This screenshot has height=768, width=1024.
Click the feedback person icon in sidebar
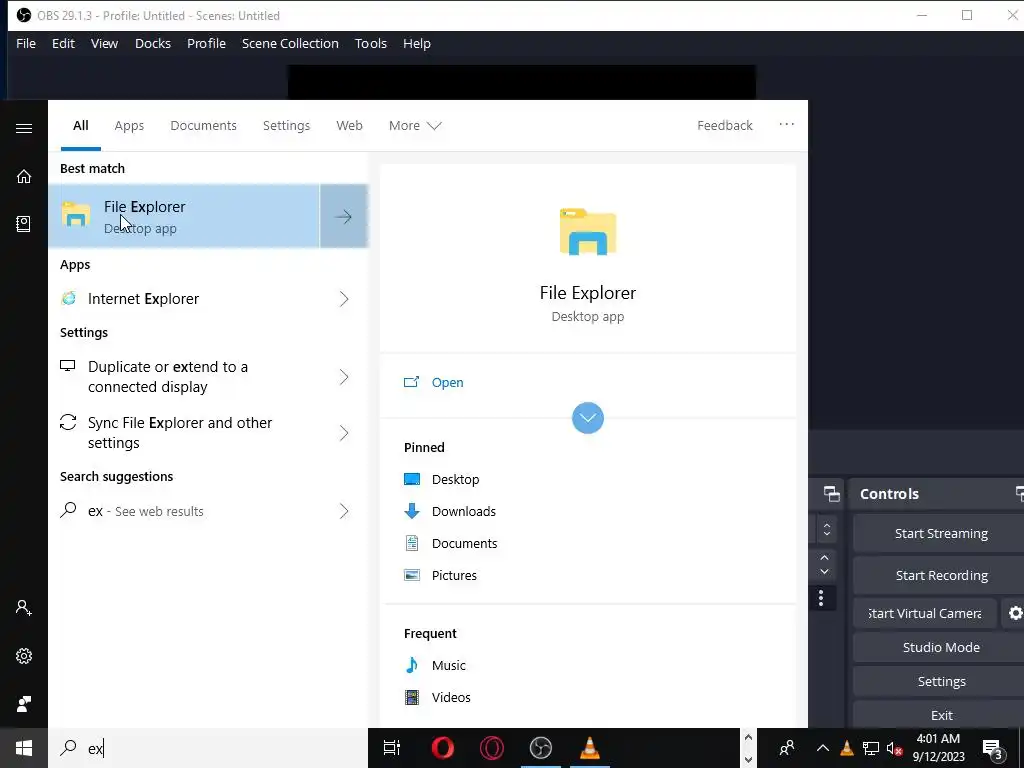(x=24, y=704)
